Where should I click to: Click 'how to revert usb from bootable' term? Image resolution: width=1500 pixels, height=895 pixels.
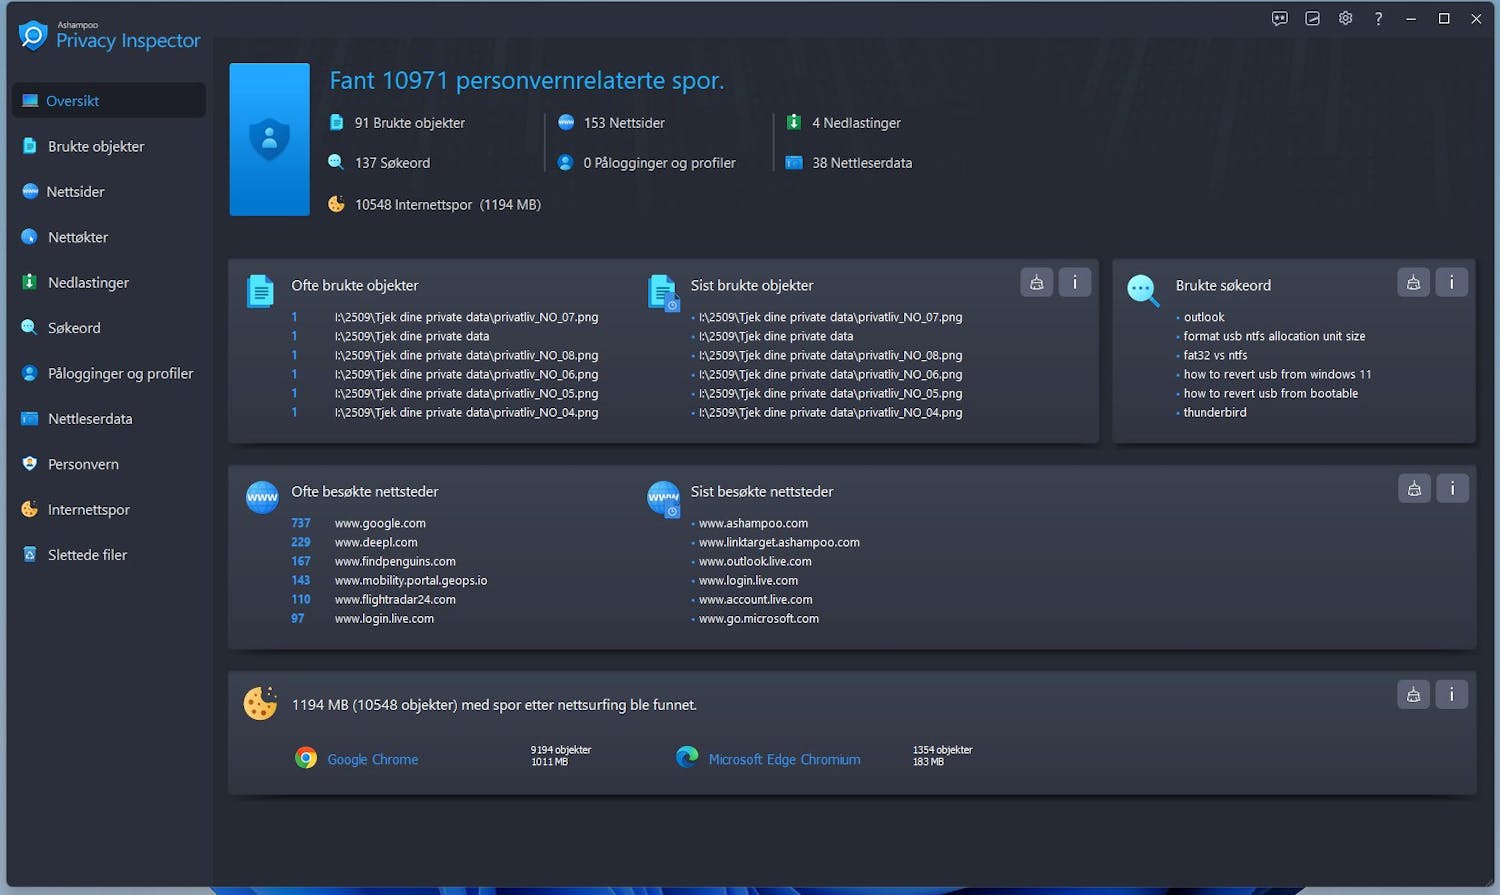point(1271,393)
